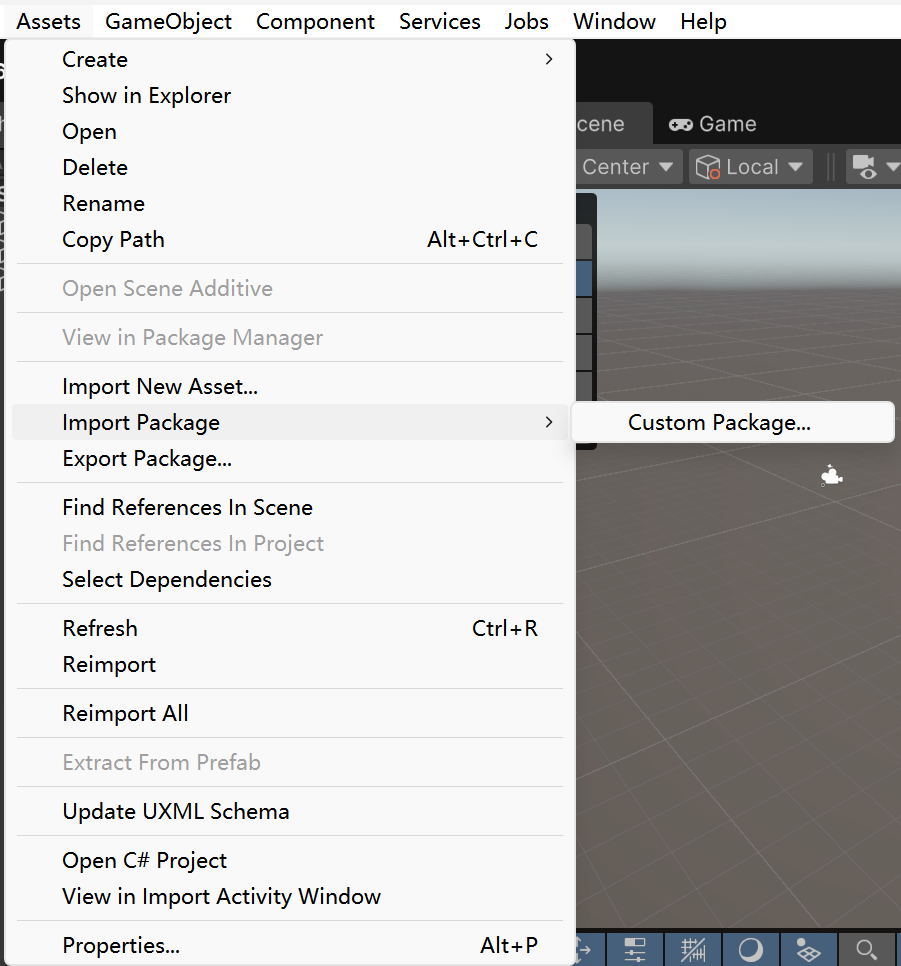Click the magnifier search icon in bottom toolbar
The image size is (901, 966).
coord(867,949)
